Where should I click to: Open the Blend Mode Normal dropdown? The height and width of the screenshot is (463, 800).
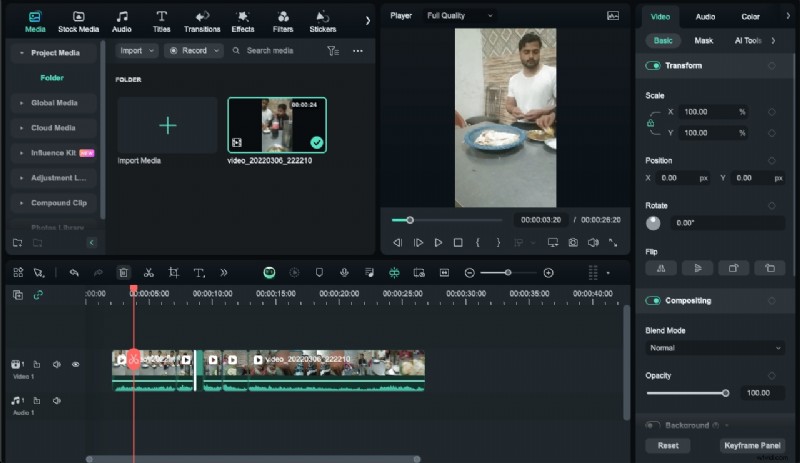coord(715,348)
